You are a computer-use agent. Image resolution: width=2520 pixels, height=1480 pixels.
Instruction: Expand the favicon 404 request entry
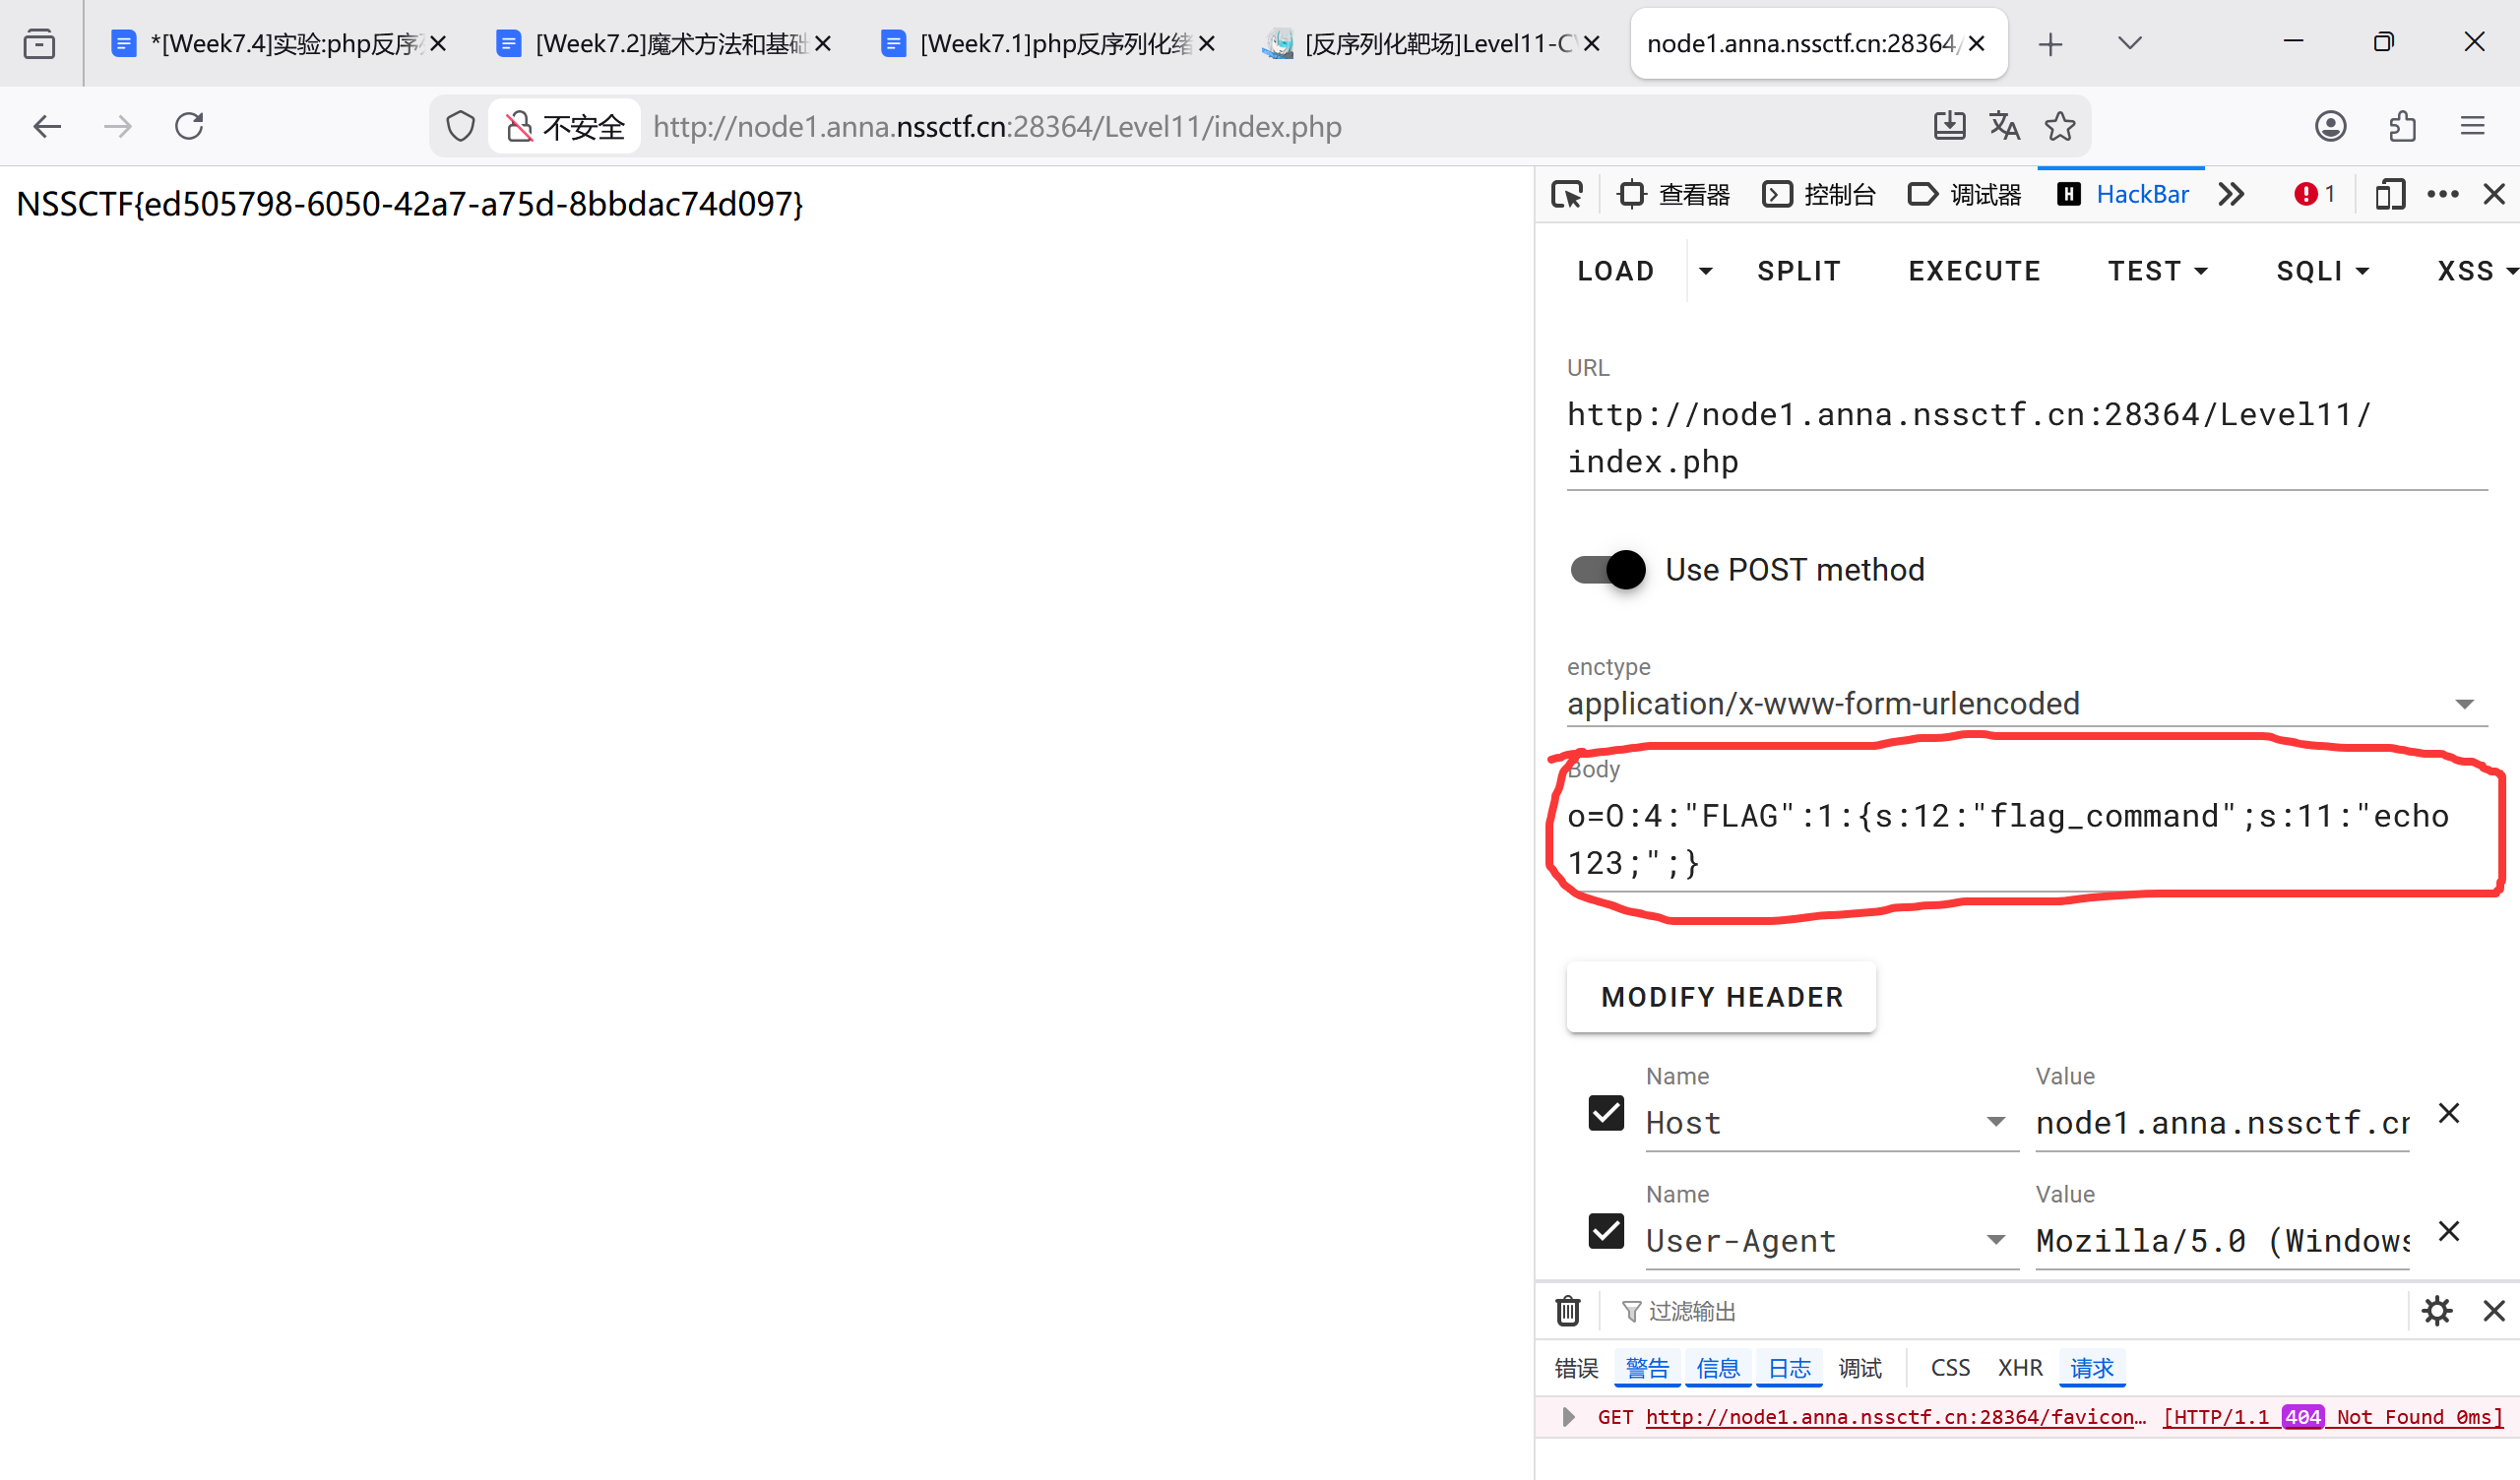click(1568, 1417)
